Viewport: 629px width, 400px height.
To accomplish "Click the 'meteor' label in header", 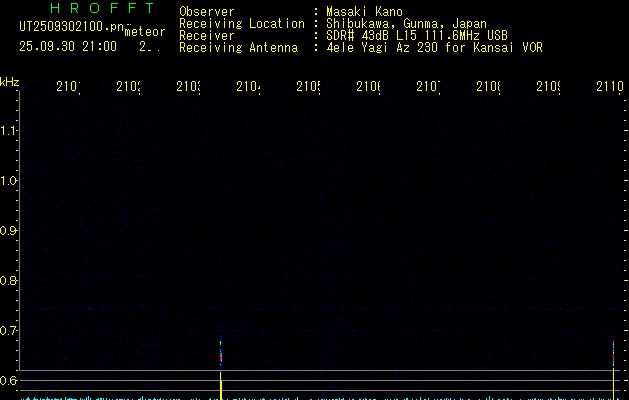I will click(144, 32).
